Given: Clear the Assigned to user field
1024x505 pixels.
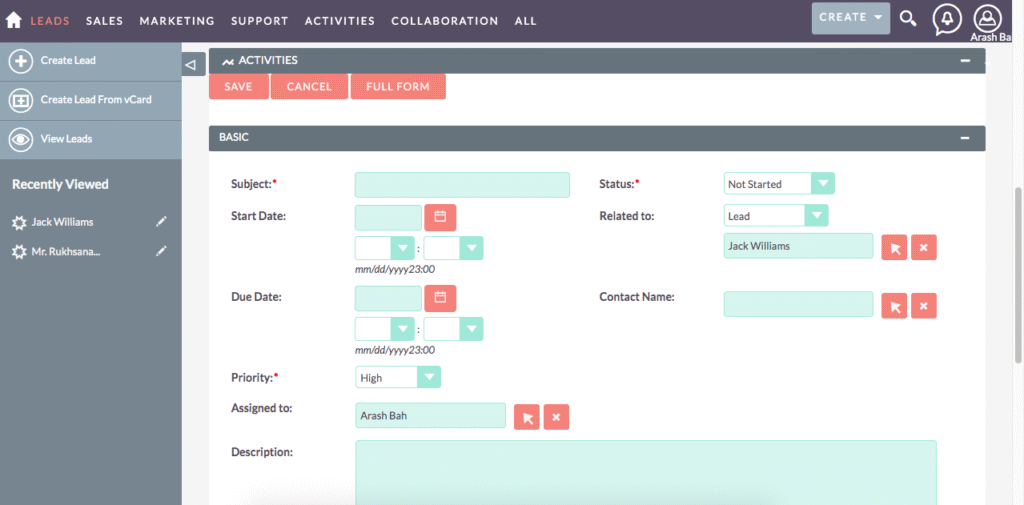Looking at the screenshot, I should point(556,417).
